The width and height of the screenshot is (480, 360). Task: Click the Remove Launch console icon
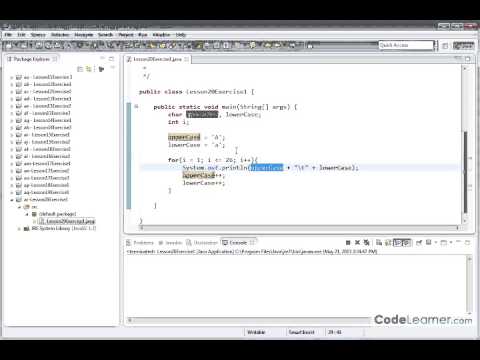[x=357, y=243]
